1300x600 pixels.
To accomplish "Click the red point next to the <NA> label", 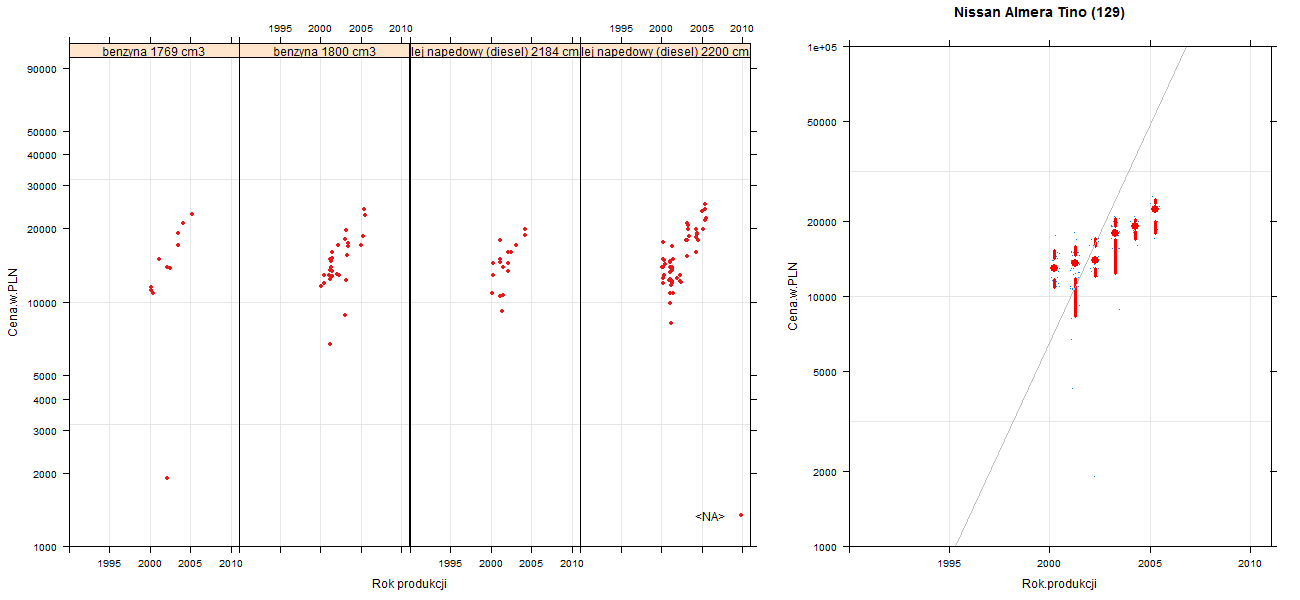I will click(741, 515).
